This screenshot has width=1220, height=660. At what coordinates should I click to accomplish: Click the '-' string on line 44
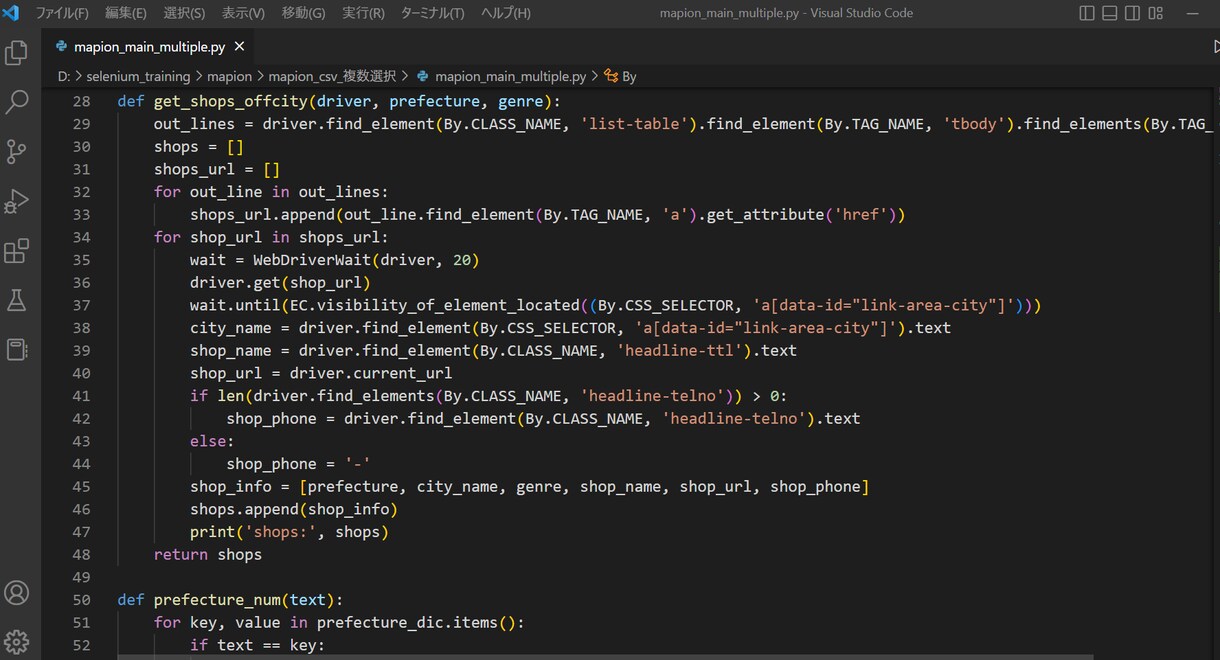(x=357, y=464)
